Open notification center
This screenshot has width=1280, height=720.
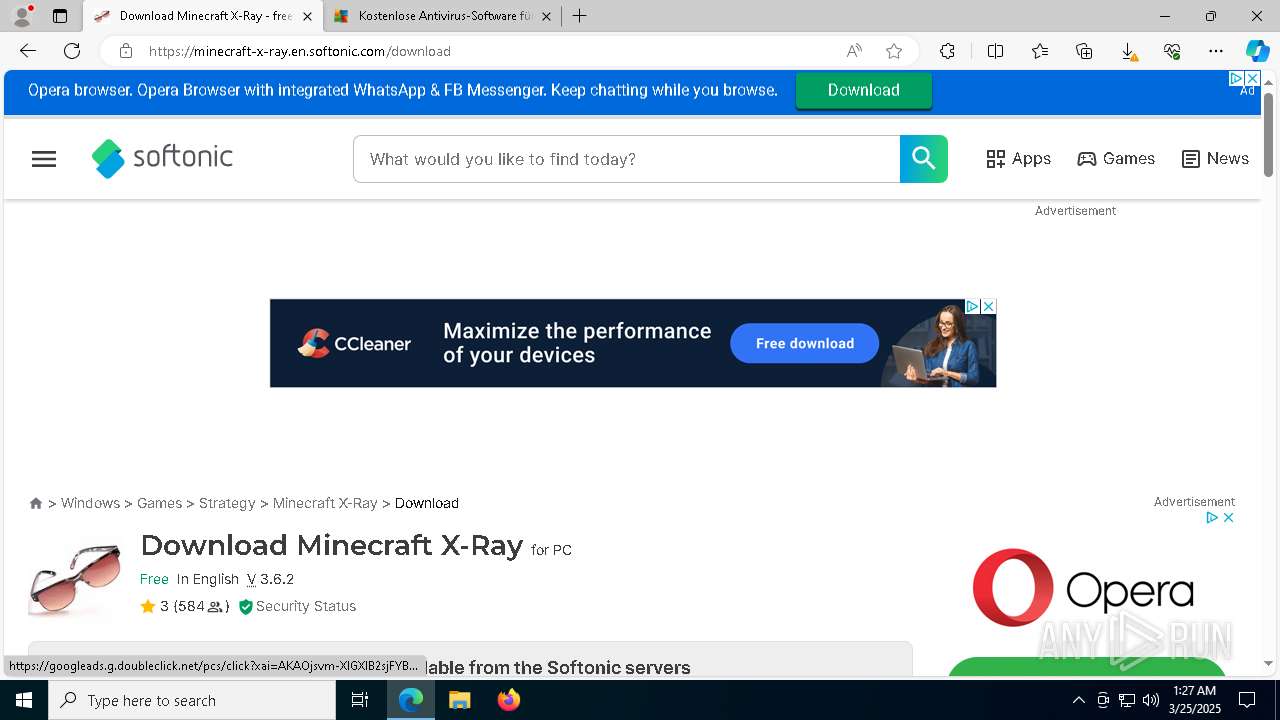click(1247, 700)
